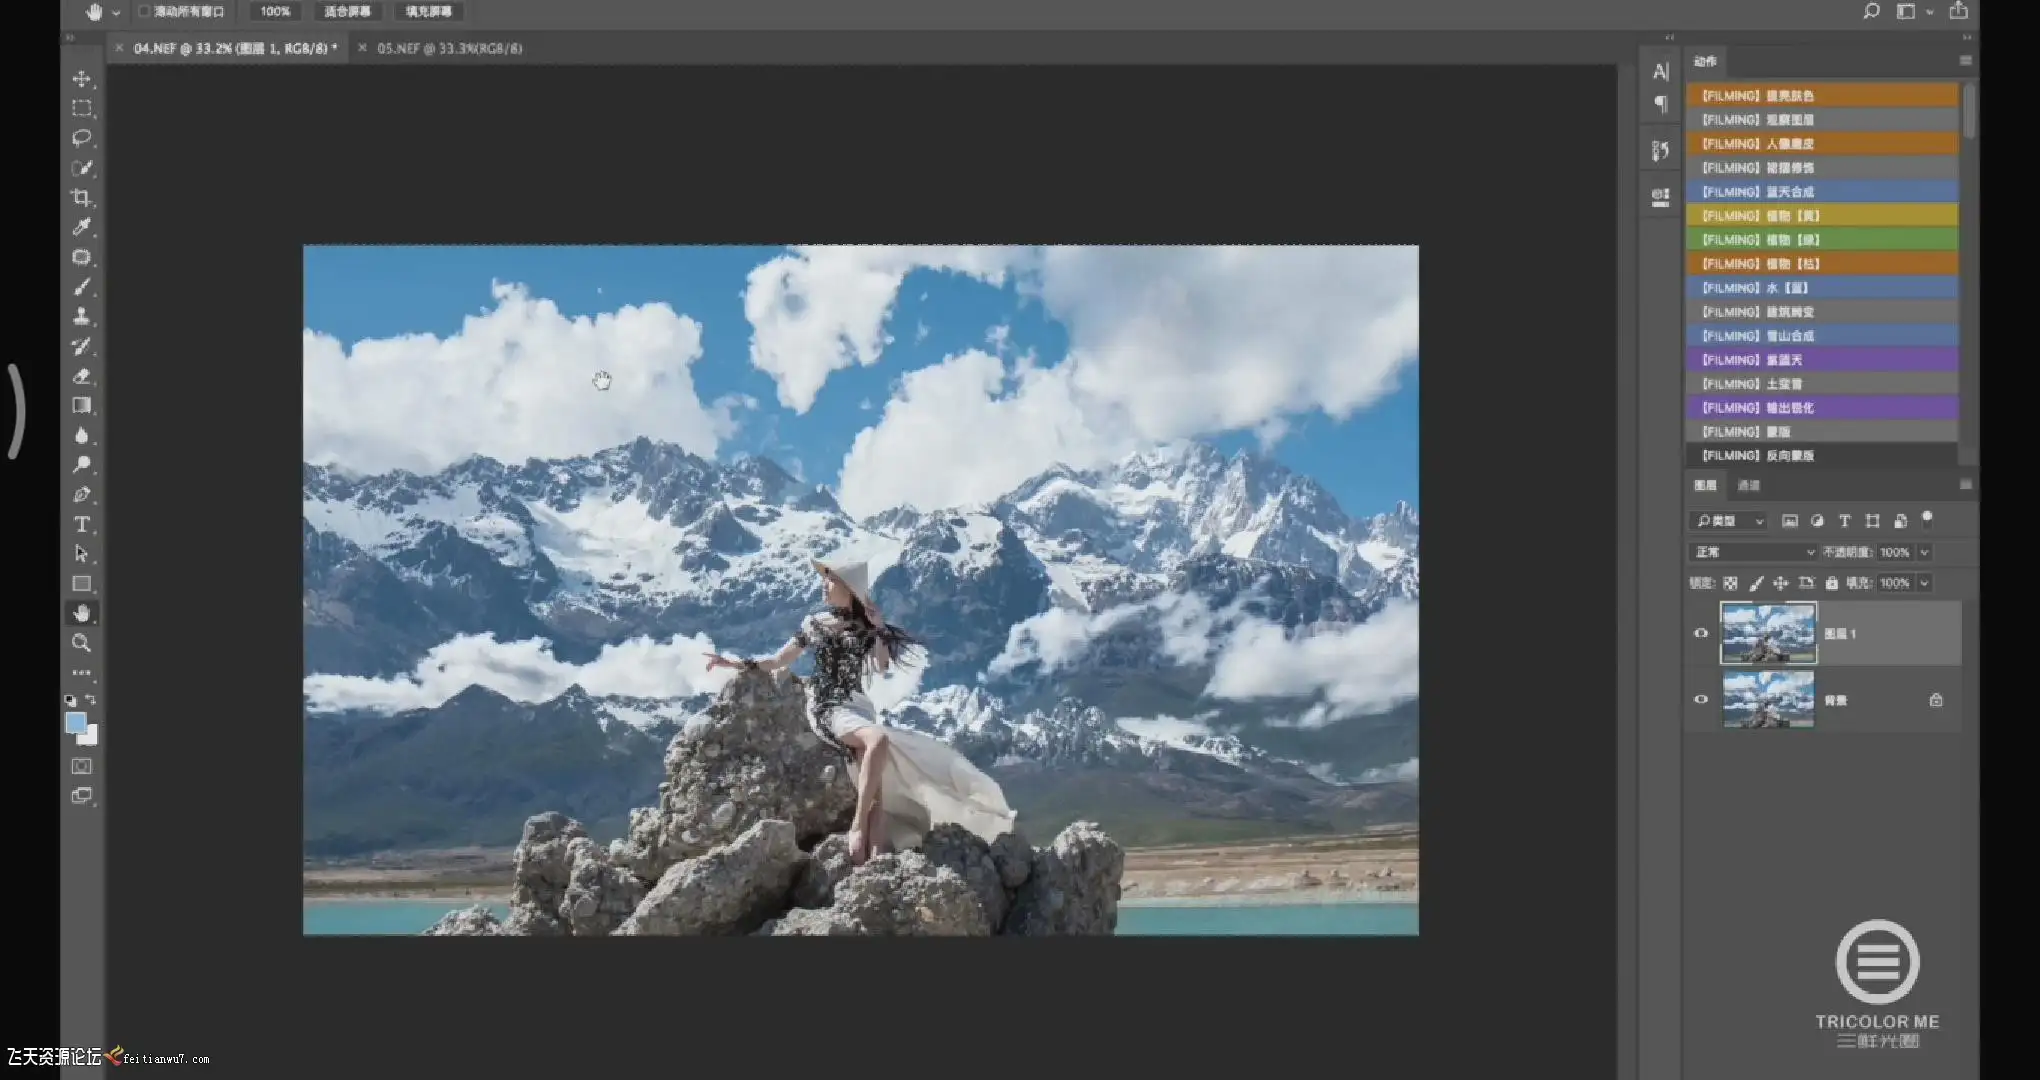Open the layer blend mode dropdown

(x=1754, y=552)
